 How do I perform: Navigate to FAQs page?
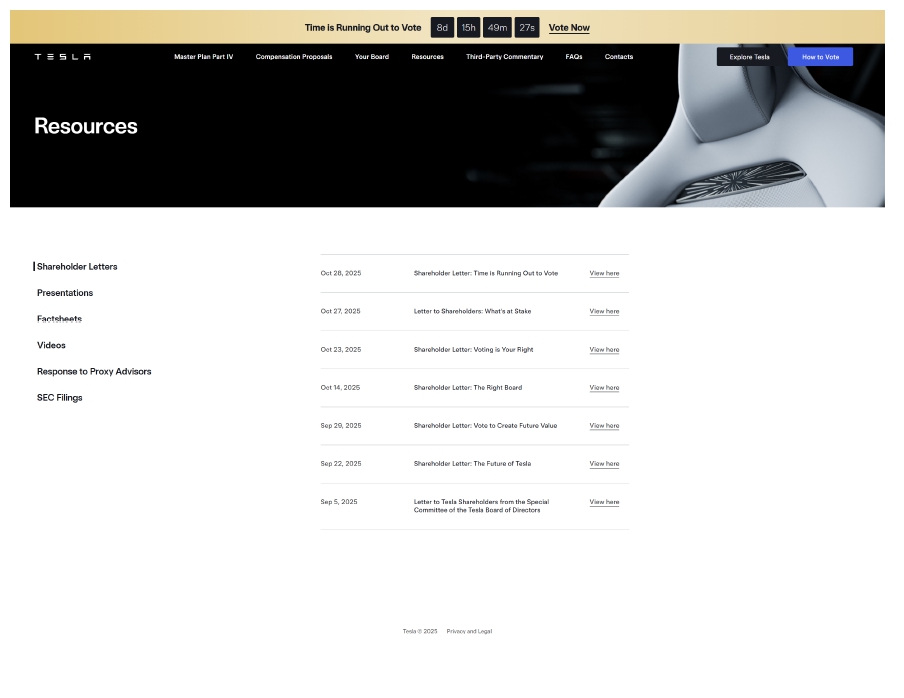click(x=574, y=57)
